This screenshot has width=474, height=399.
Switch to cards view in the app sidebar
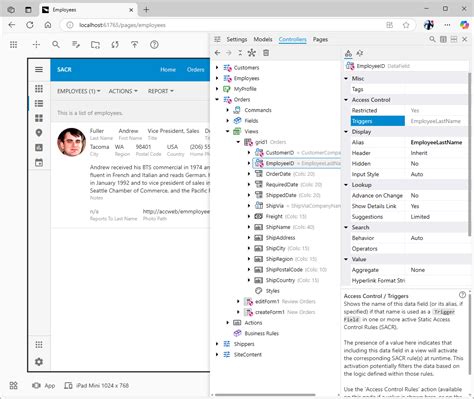(x=39, y=118)
